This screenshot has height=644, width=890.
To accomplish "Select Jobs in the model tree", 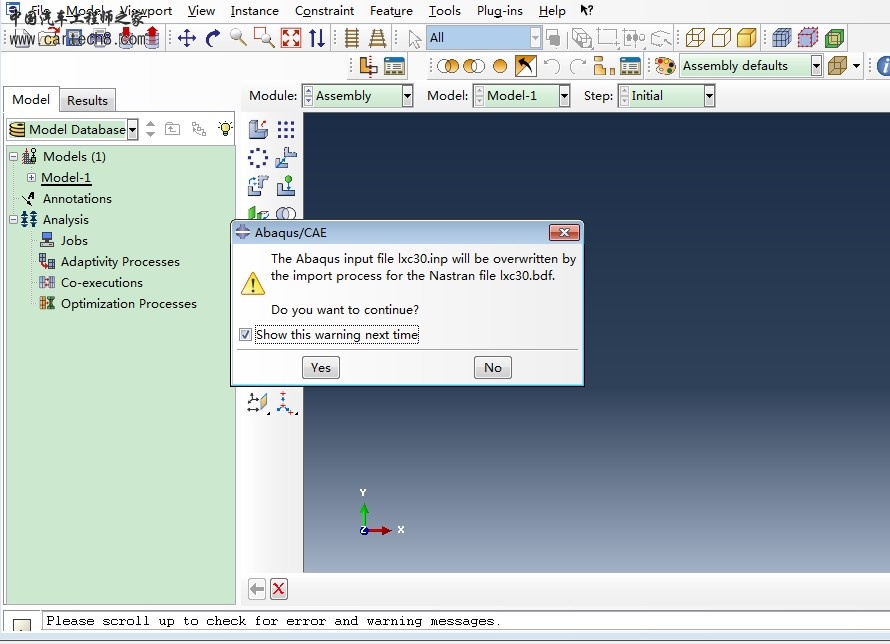I will [x=74, y=241].
